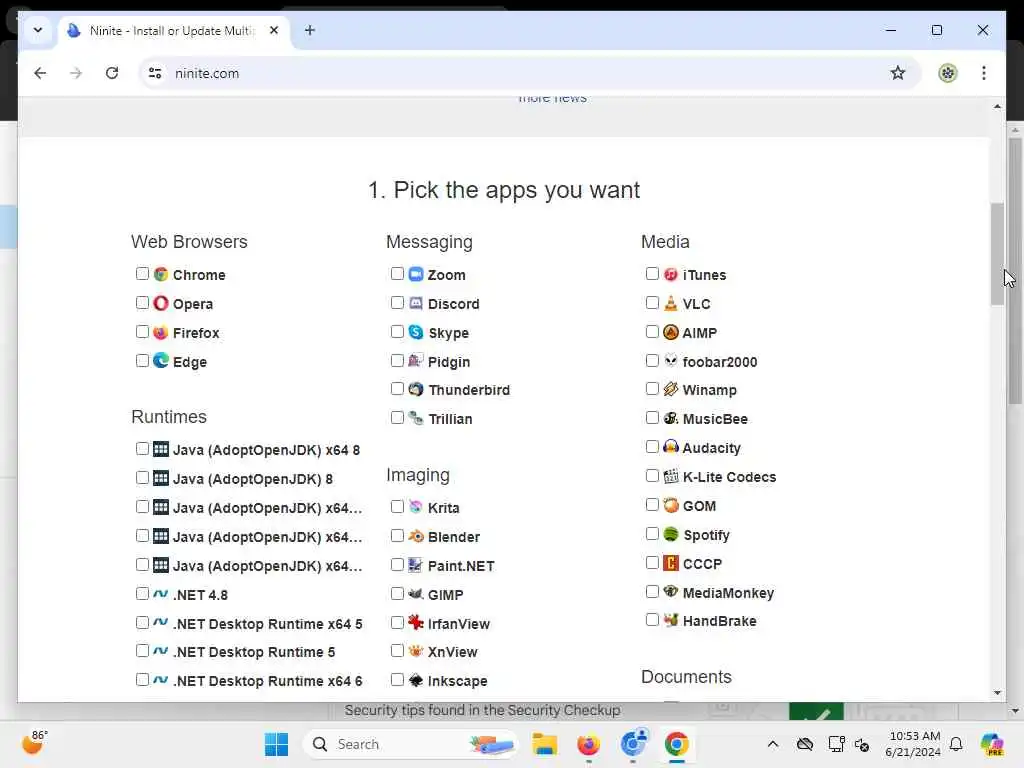Click the 'more news' link
The height and width of the screenshot is (768, 1024).
click(552, 99)
